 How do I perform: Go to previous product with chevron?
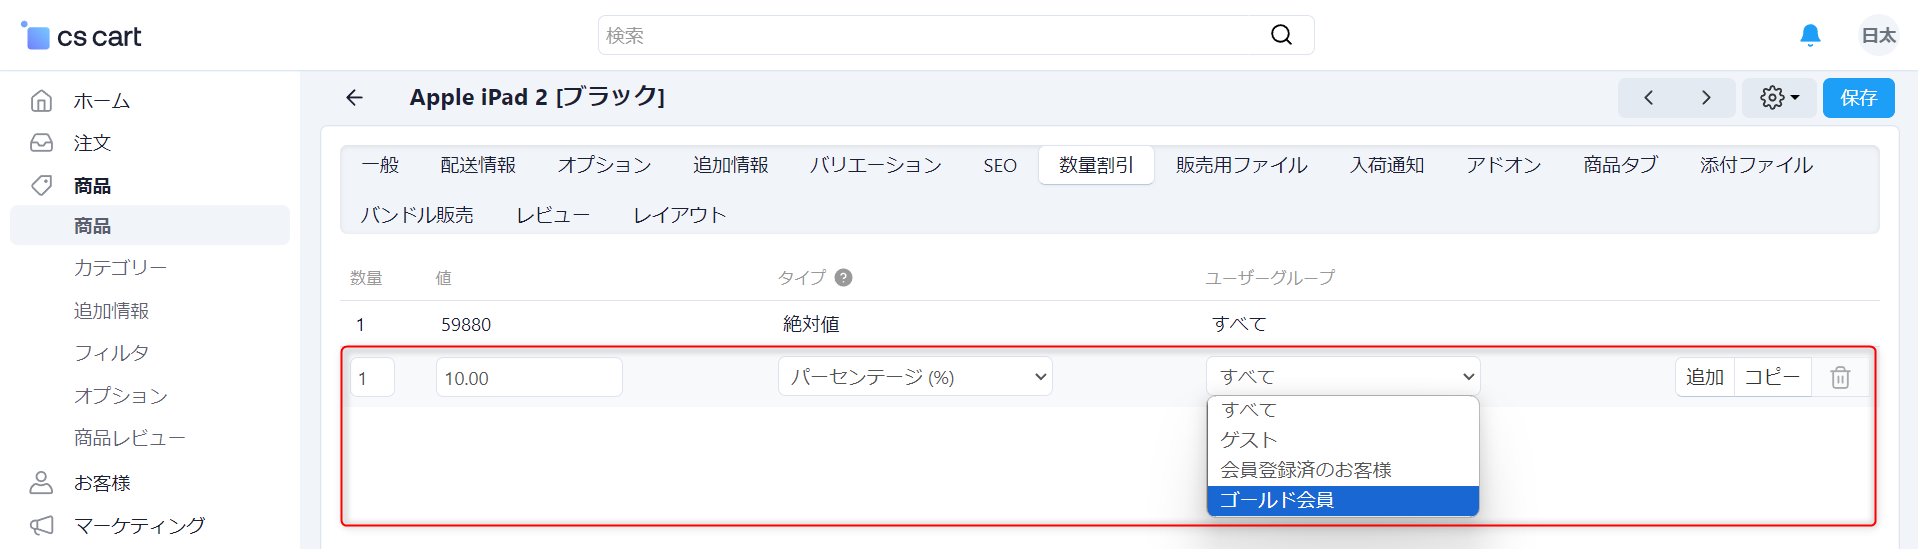[1648, 97]
